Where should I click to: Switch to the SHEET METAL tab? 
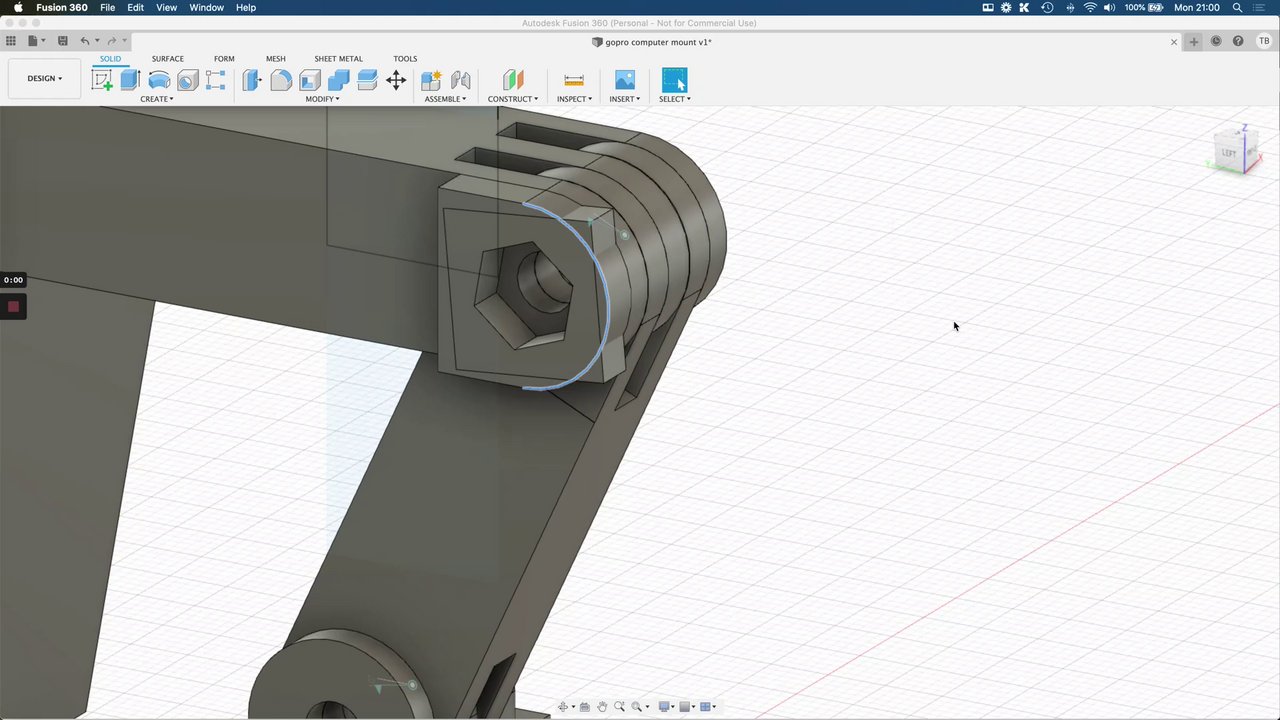(339, 59)
